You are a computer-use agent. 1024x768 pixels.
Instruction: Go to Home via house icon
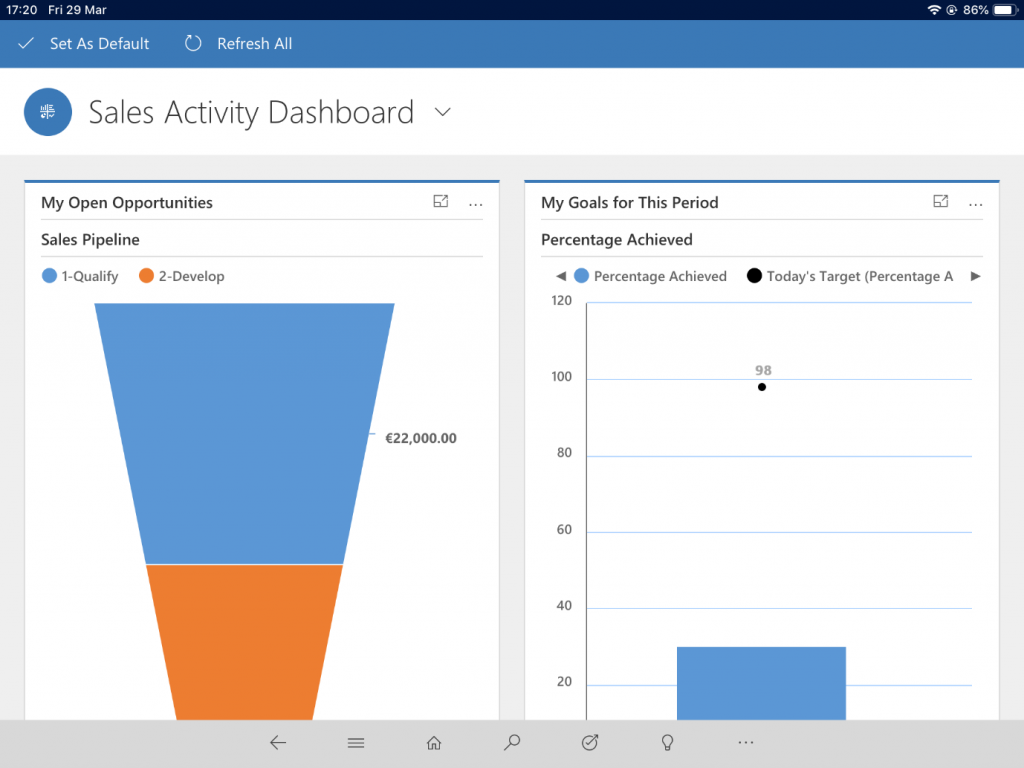434,743
